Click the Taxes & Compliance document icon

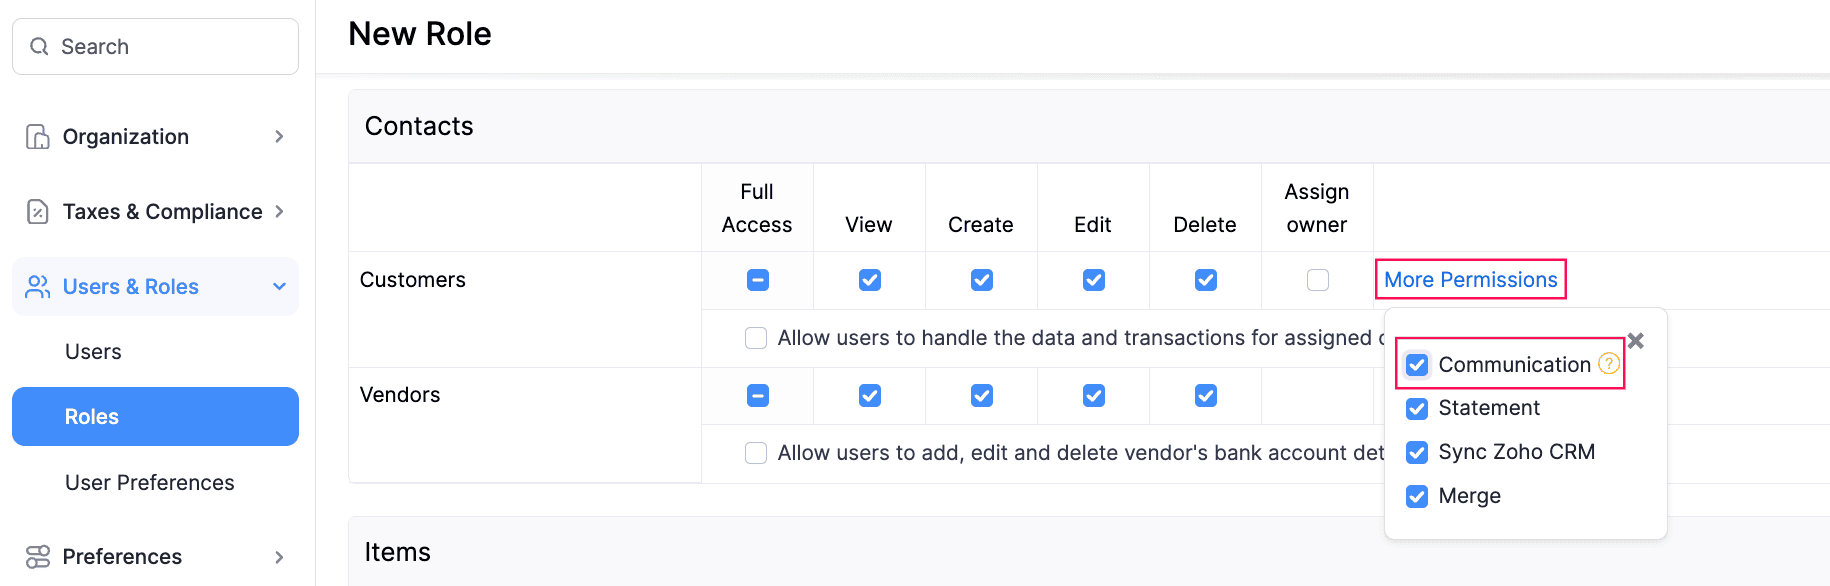click(38, 212)
